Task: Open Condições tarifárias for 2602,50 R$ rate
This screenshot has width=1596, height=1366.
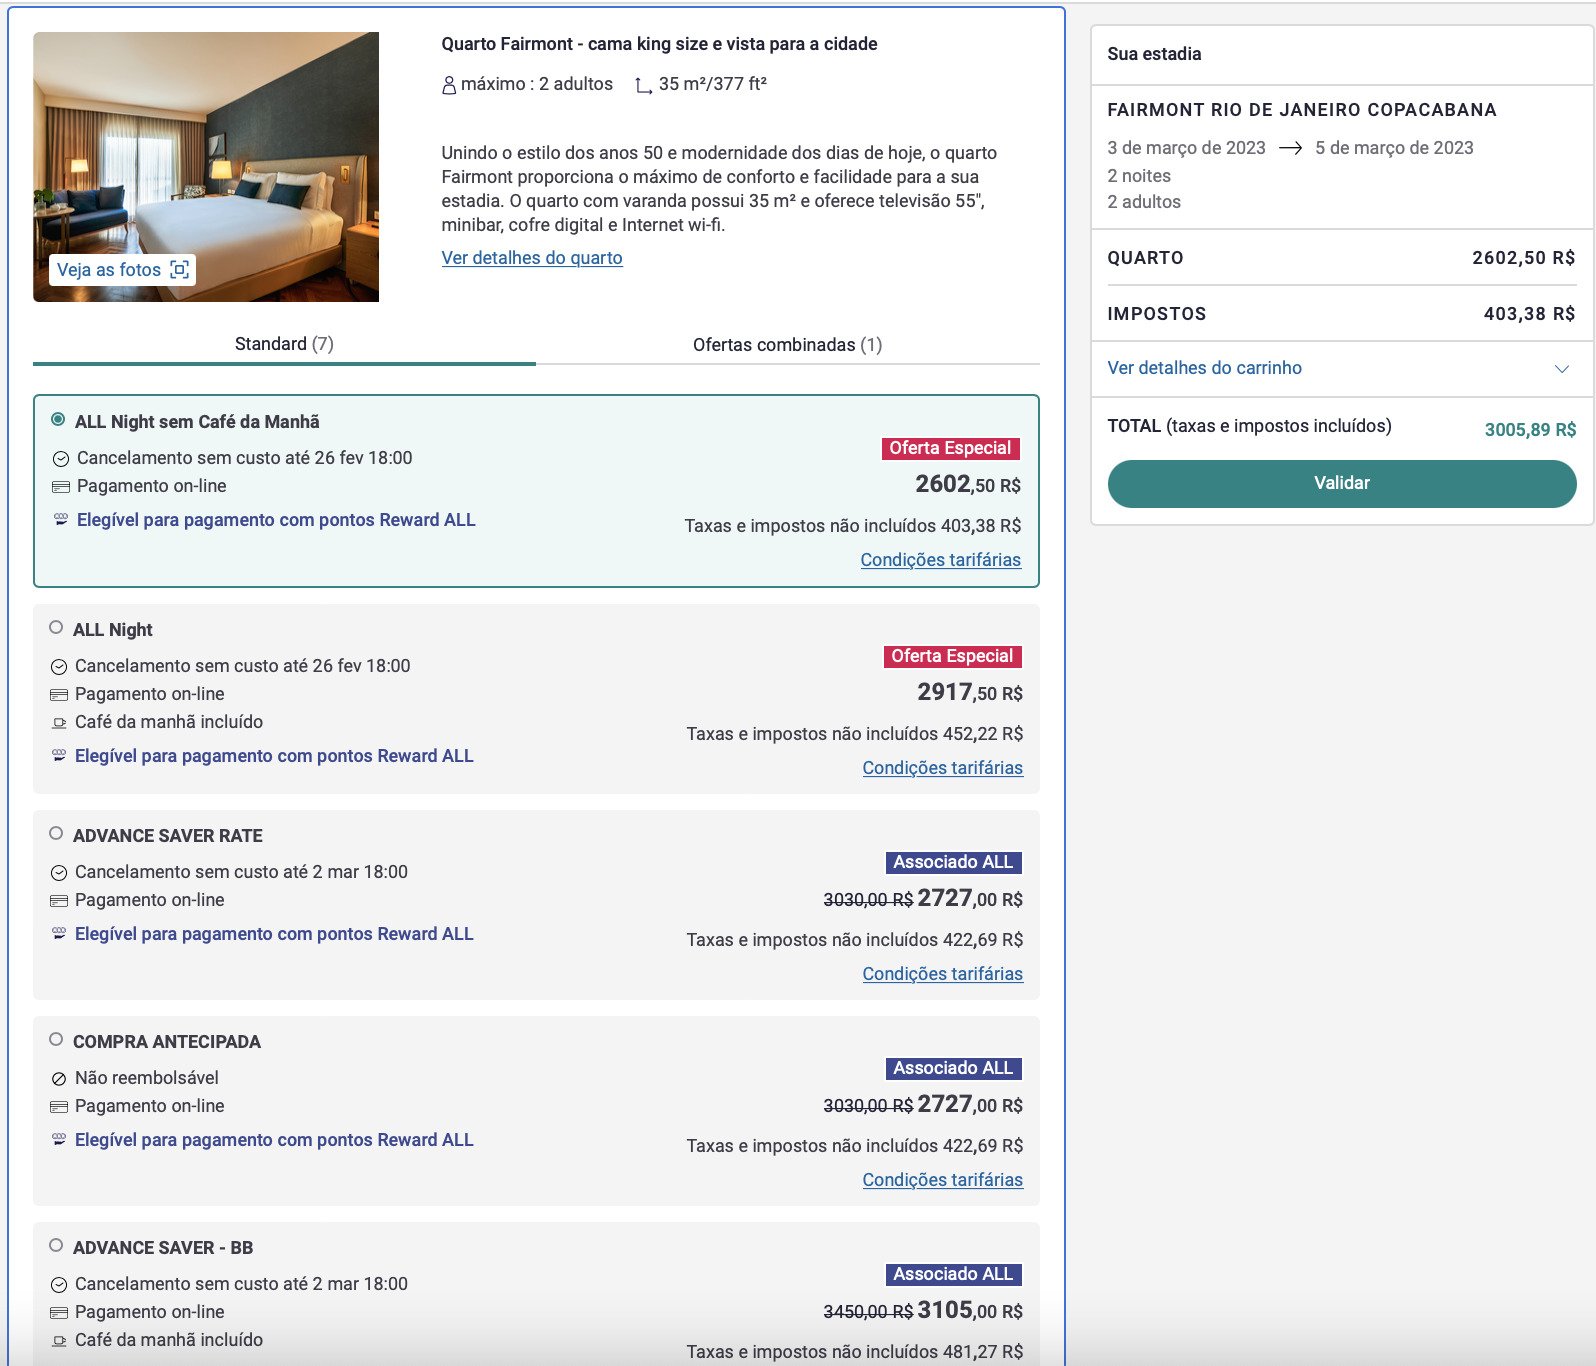Action: coord(940,560)
